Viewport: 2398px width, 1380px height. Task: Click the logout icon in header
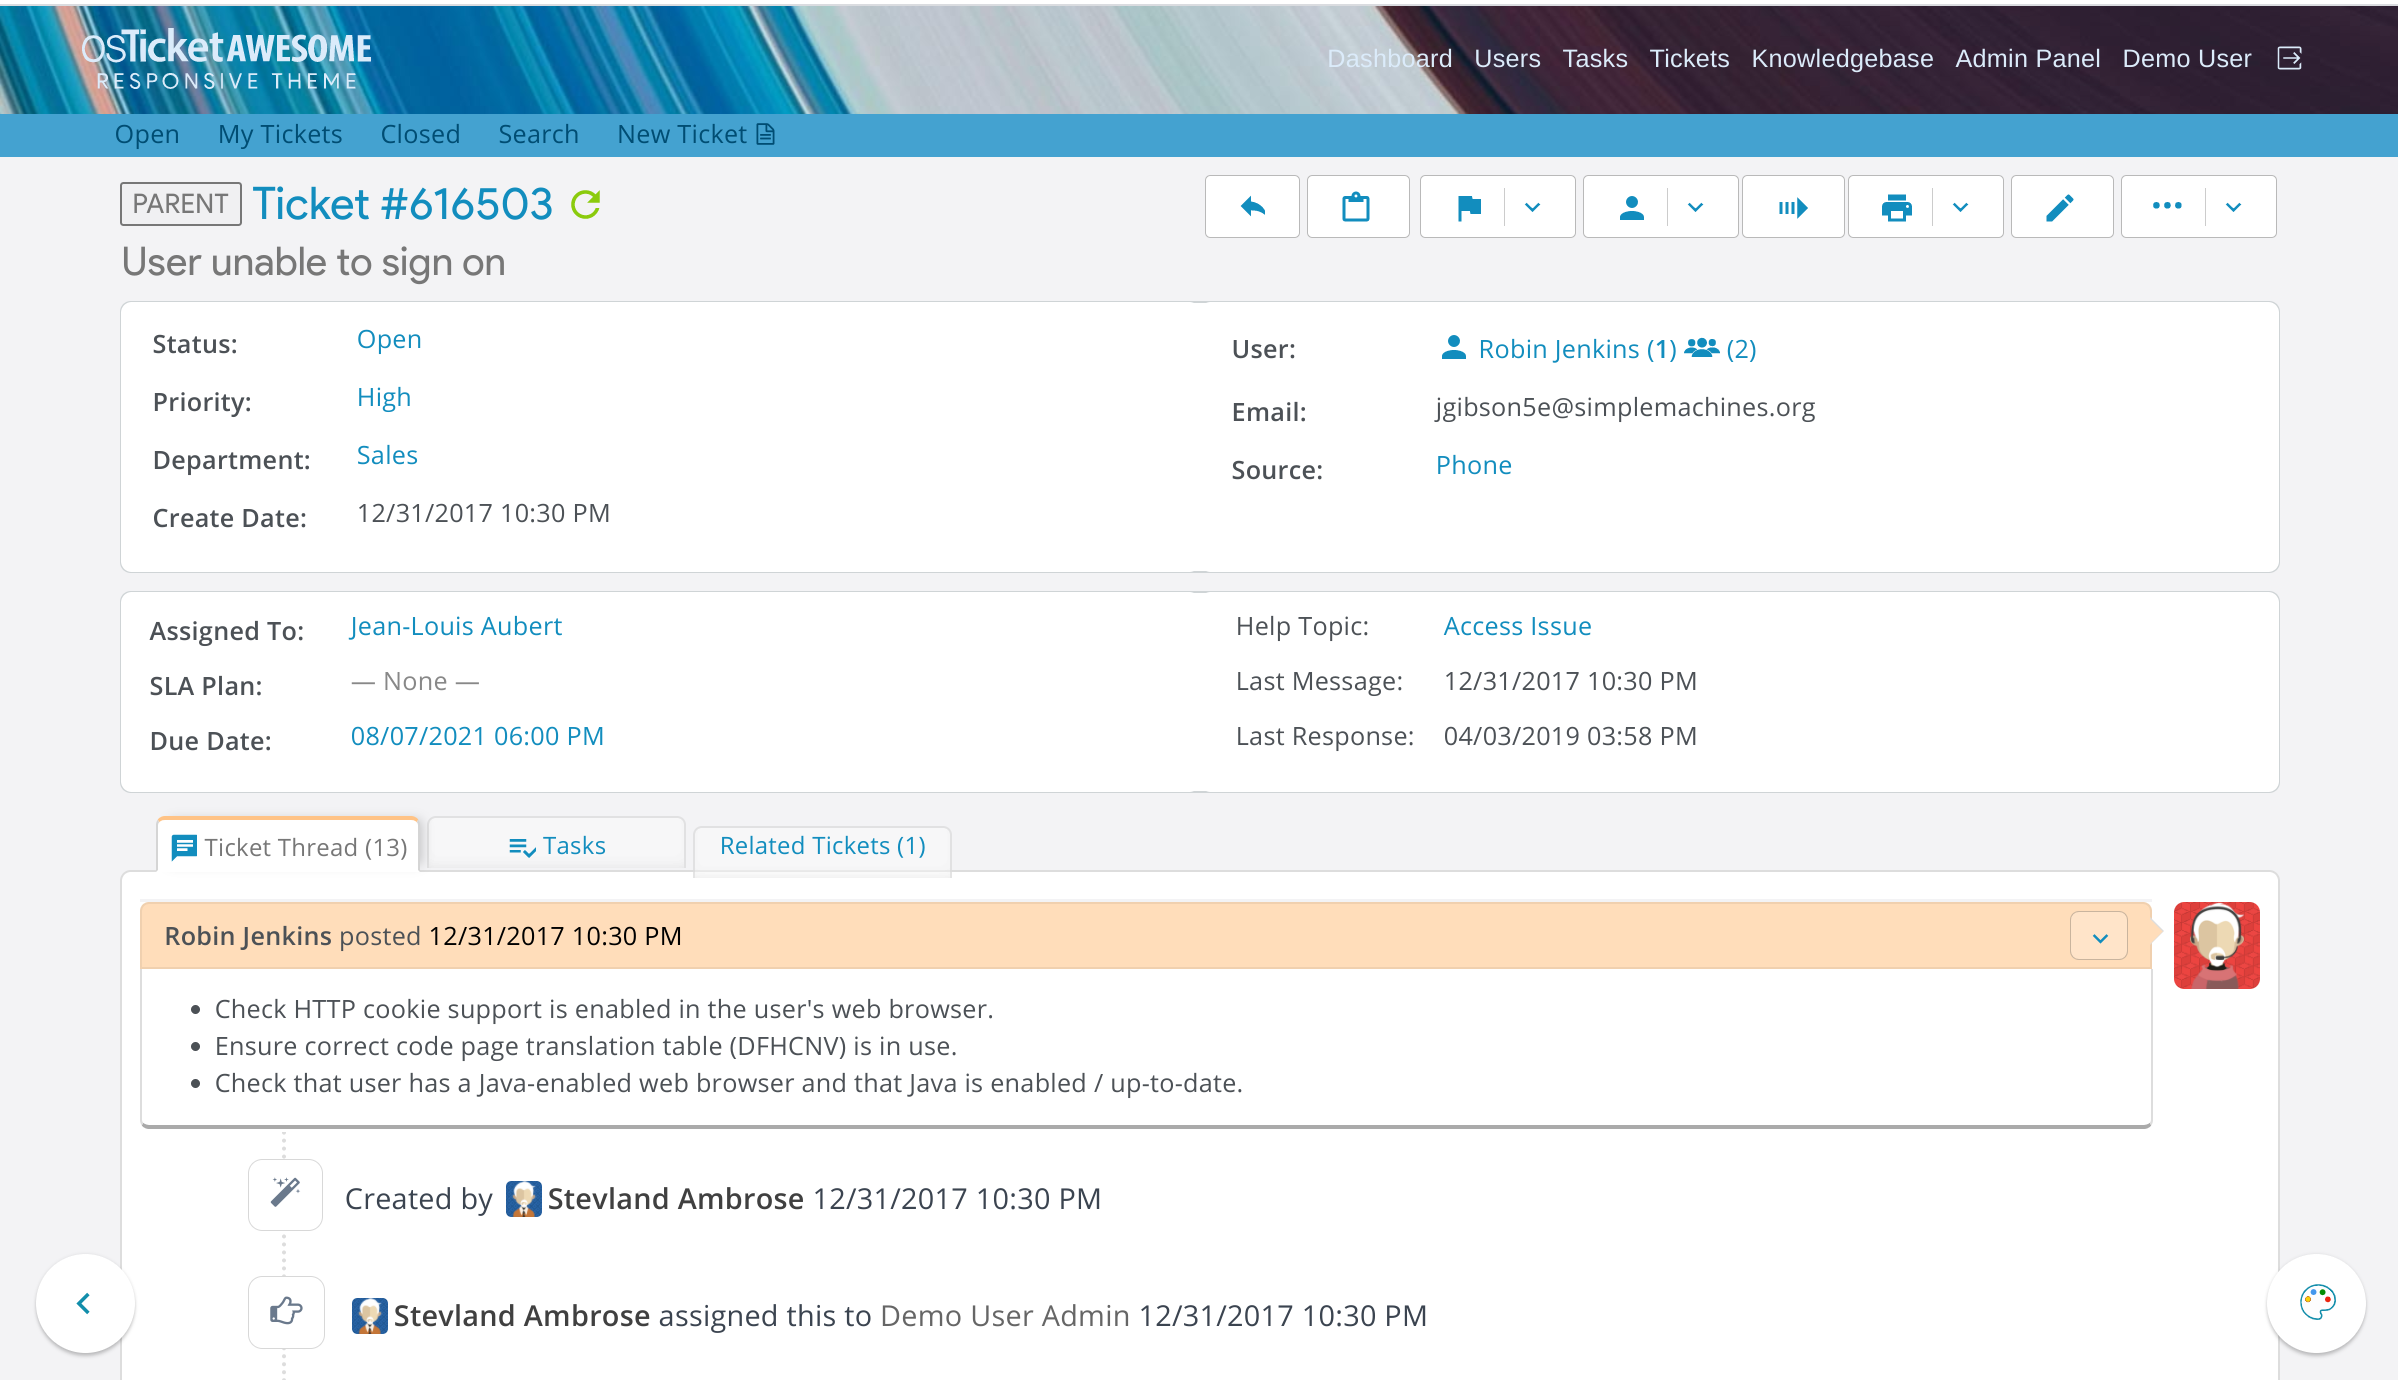pos(2289,58)
